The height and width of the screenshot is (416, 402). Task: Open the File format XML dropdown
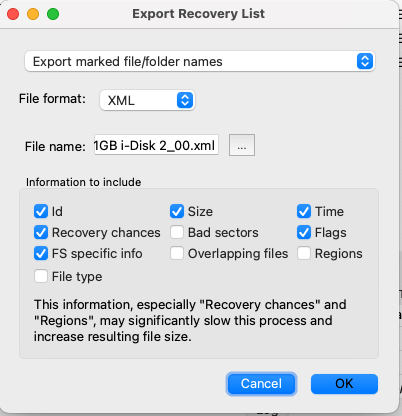[x=147, y=100]
